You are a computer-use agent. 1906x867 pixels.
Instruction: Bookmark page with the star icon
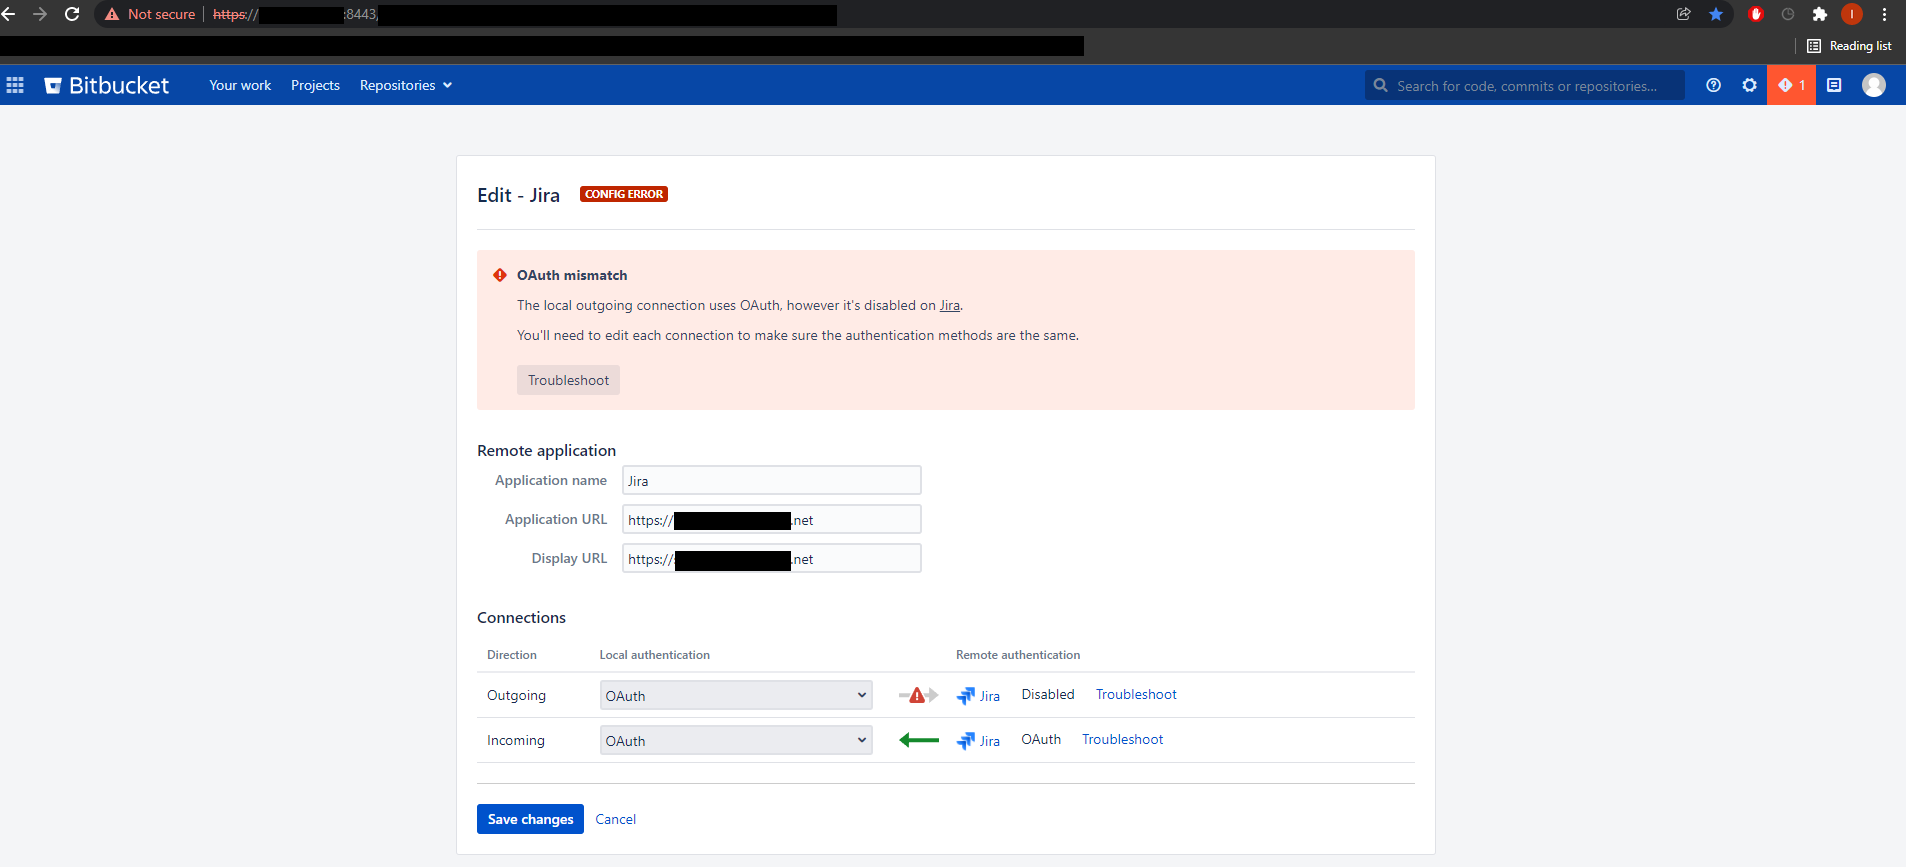1716,14
